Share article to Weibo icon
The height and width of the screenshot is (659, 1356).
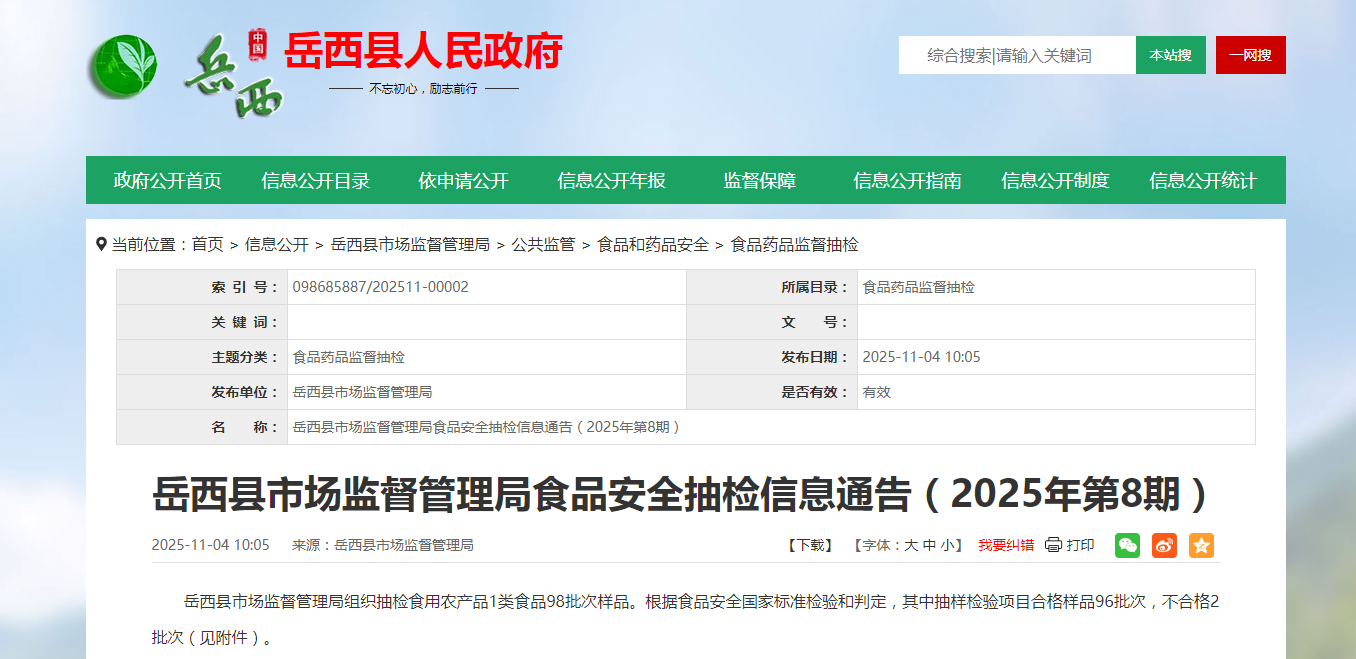(x=1164, y=545)
